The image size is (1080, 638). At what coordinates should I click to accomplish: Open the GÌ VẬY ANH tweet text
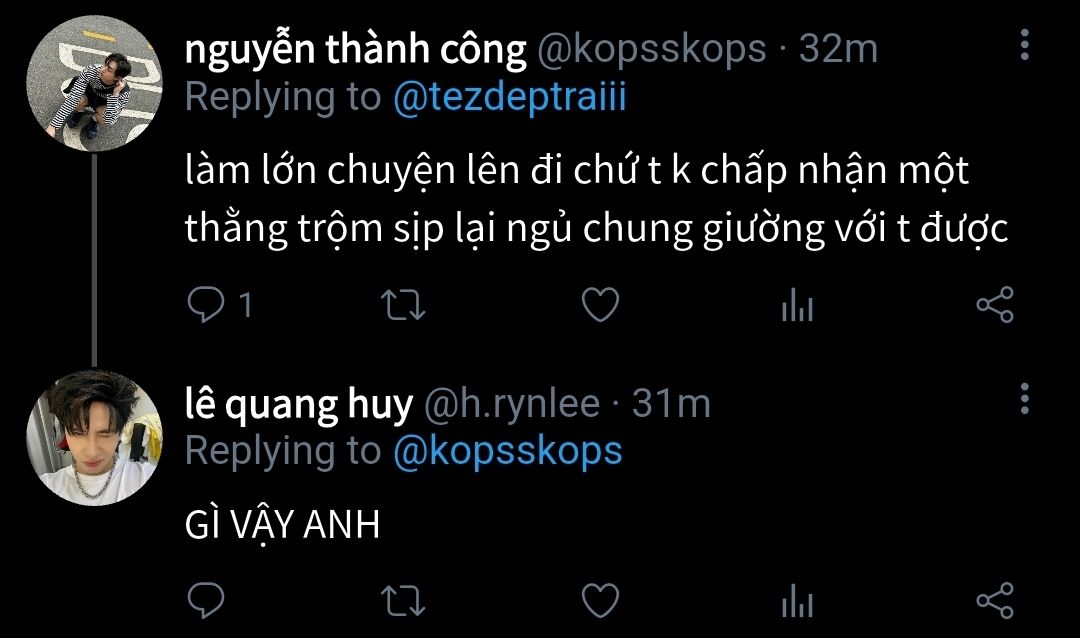click(282, 525)
